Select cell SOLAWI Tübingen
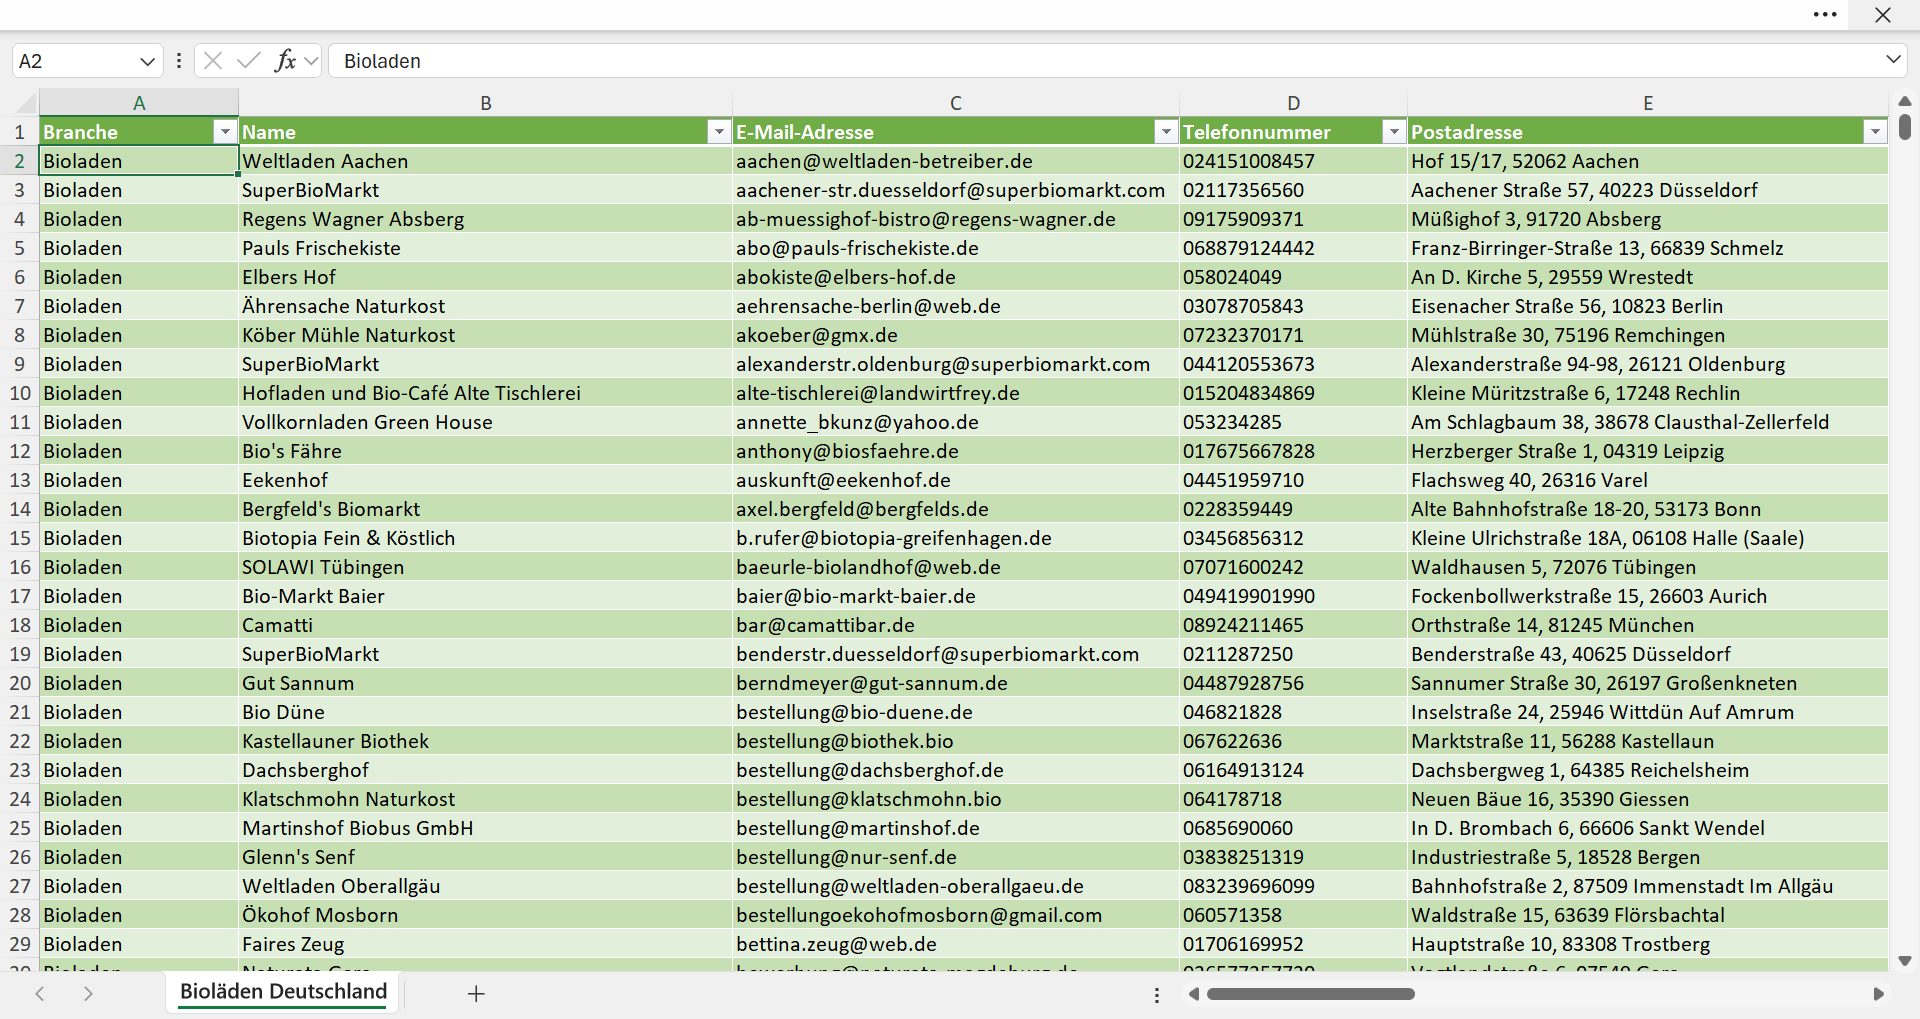1920x1019 pixels. click(x=486, y=567)
